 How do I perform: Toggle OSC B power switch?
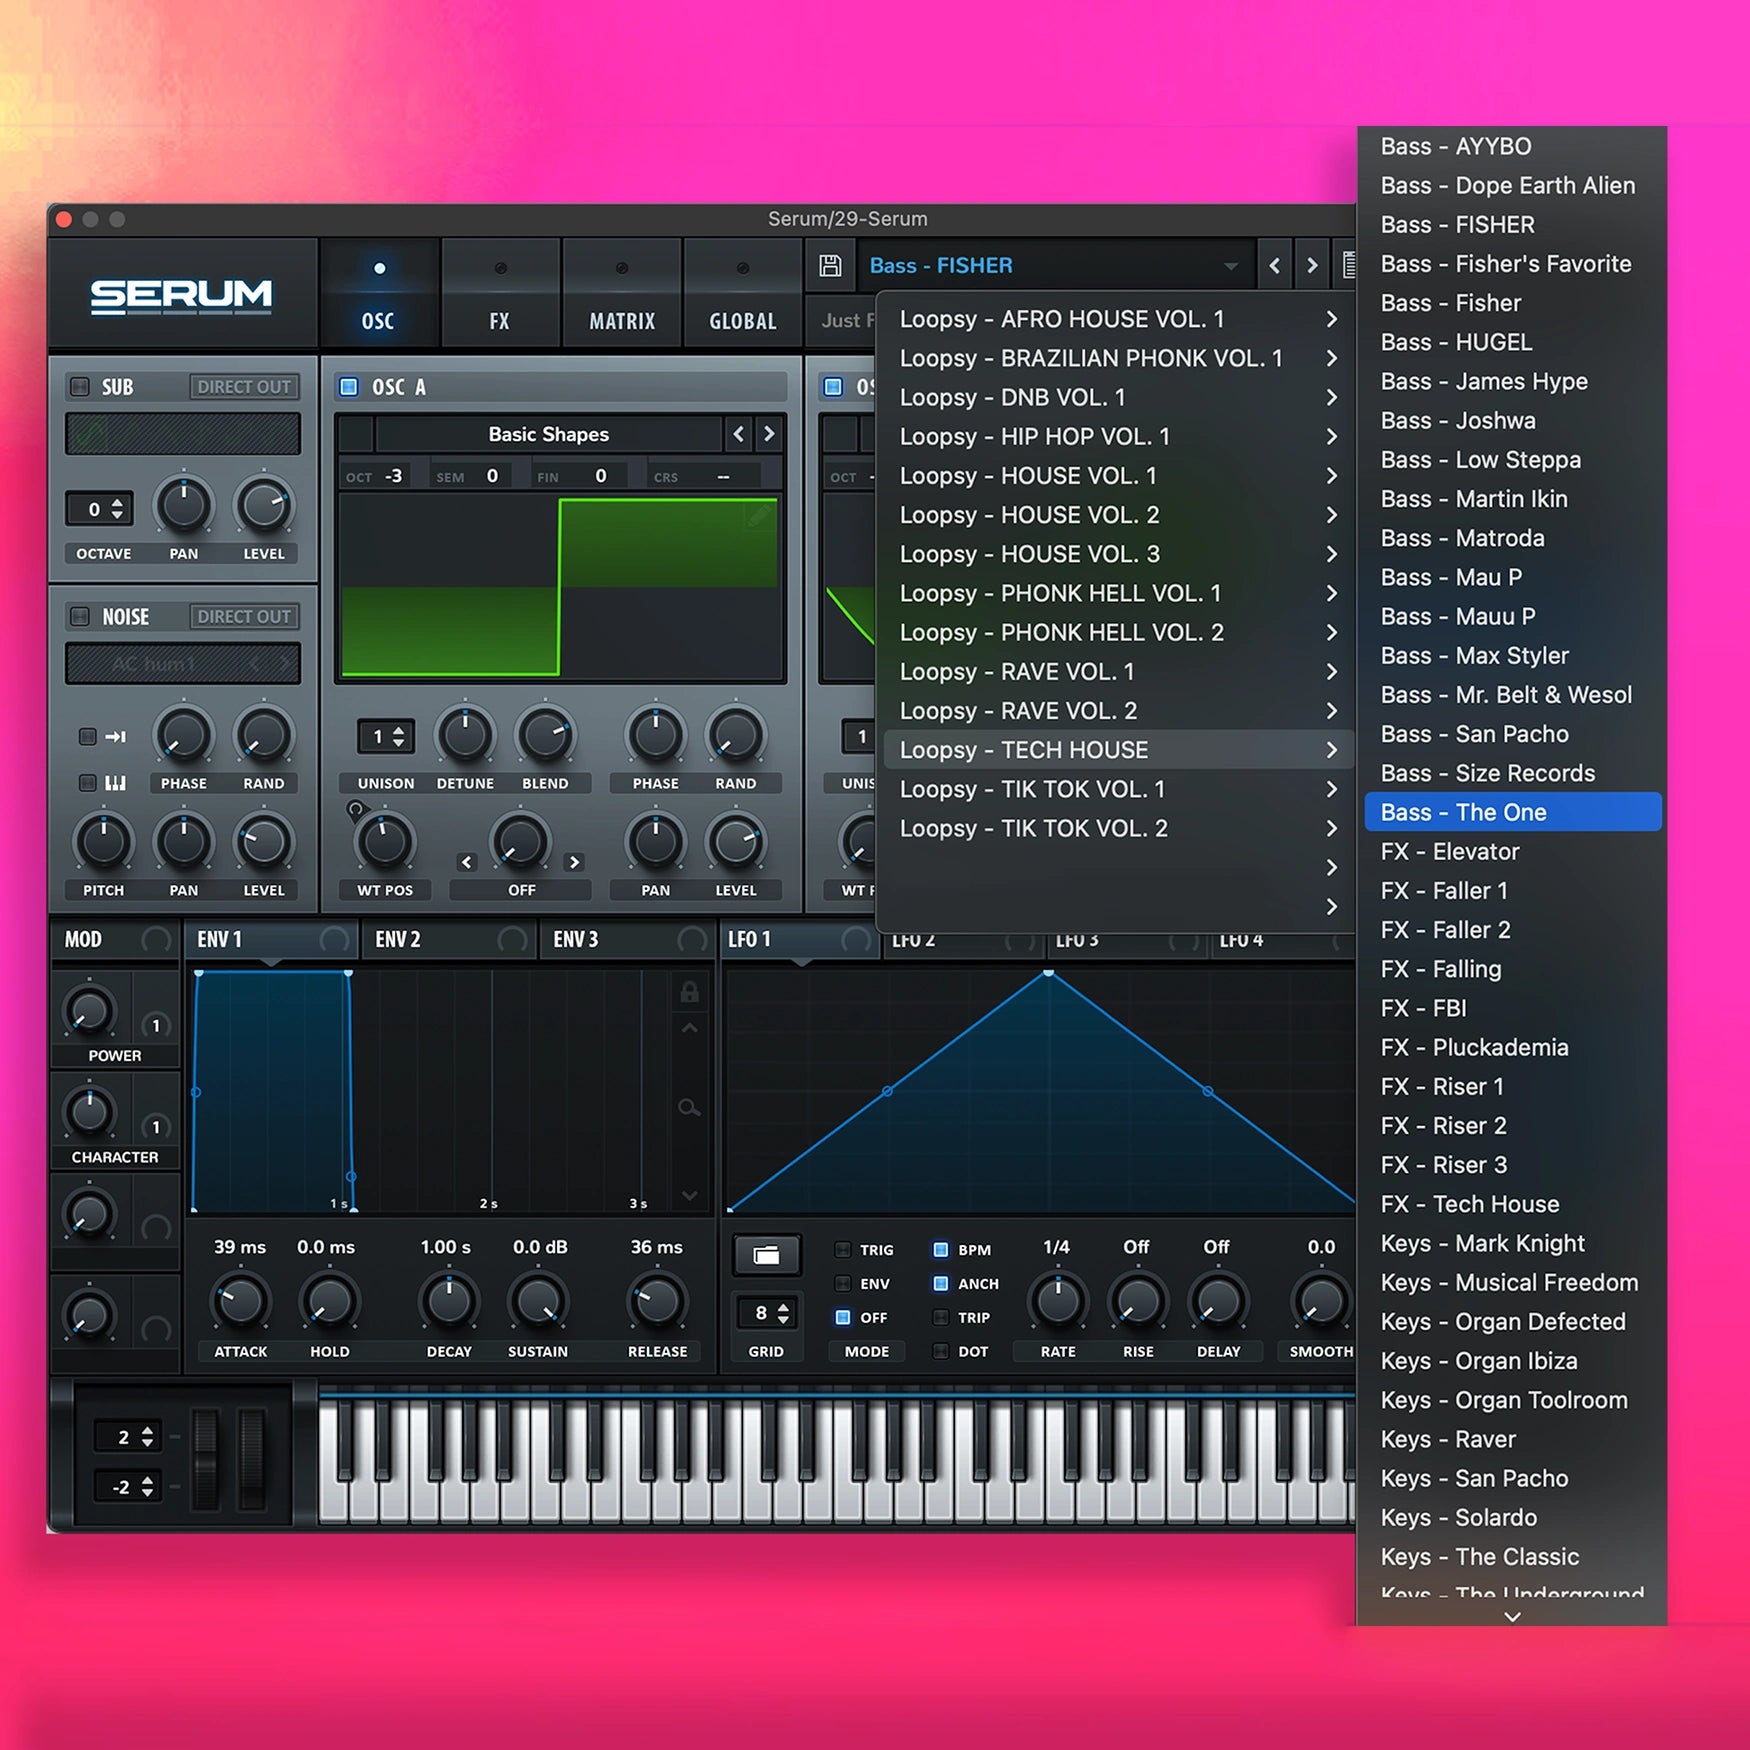click(833, 386)
